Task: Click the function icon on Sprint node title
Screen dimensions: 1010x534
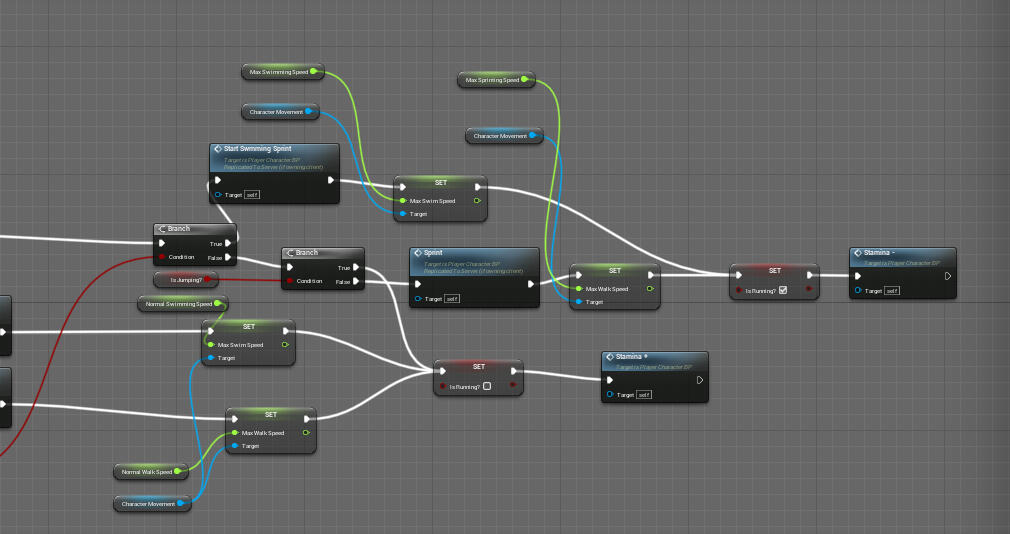Action: point(418,254)
